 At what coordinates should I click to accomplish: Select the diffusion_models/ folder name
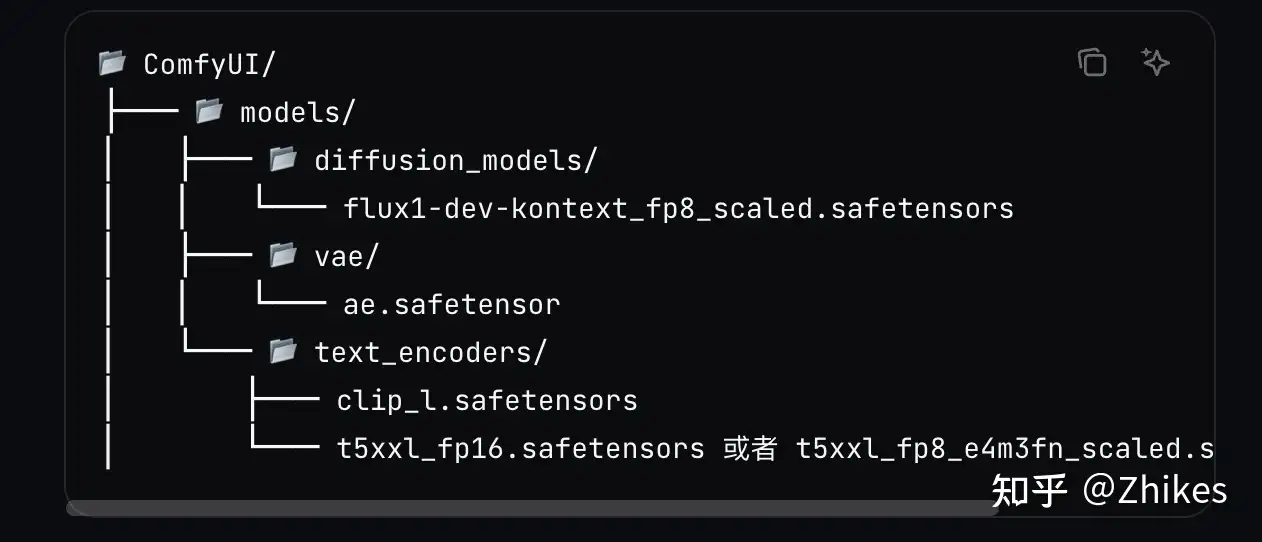pos(455,160)
